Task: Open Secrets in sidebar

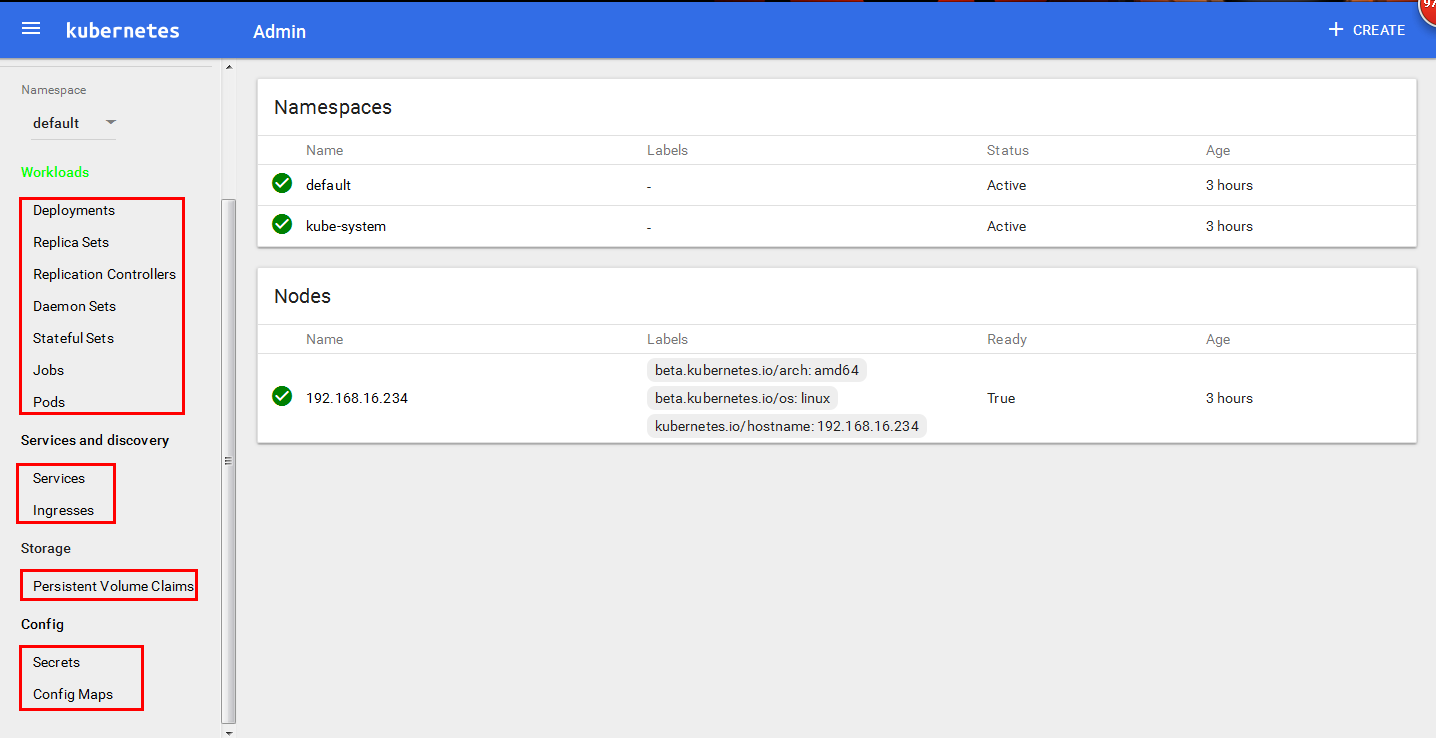Action: coord(56,662)
